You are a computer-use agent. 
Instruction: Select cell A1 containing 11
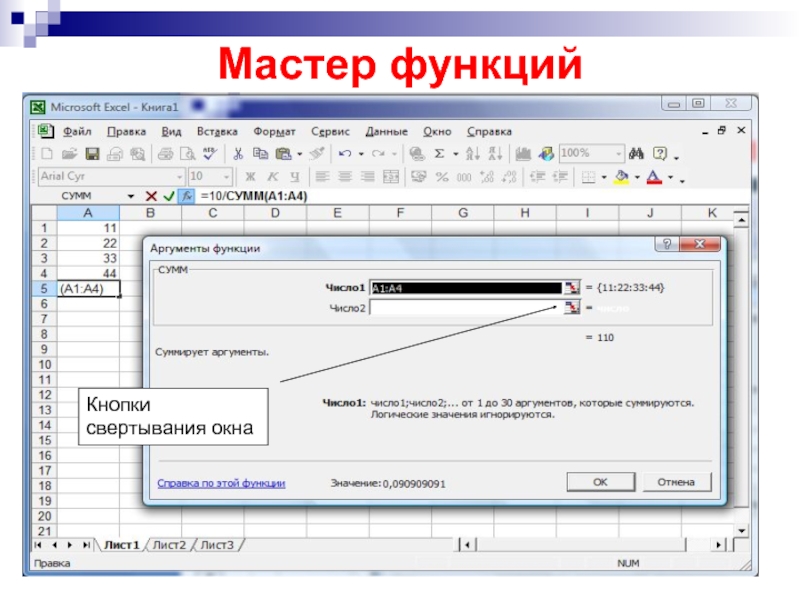click(88, 228)
